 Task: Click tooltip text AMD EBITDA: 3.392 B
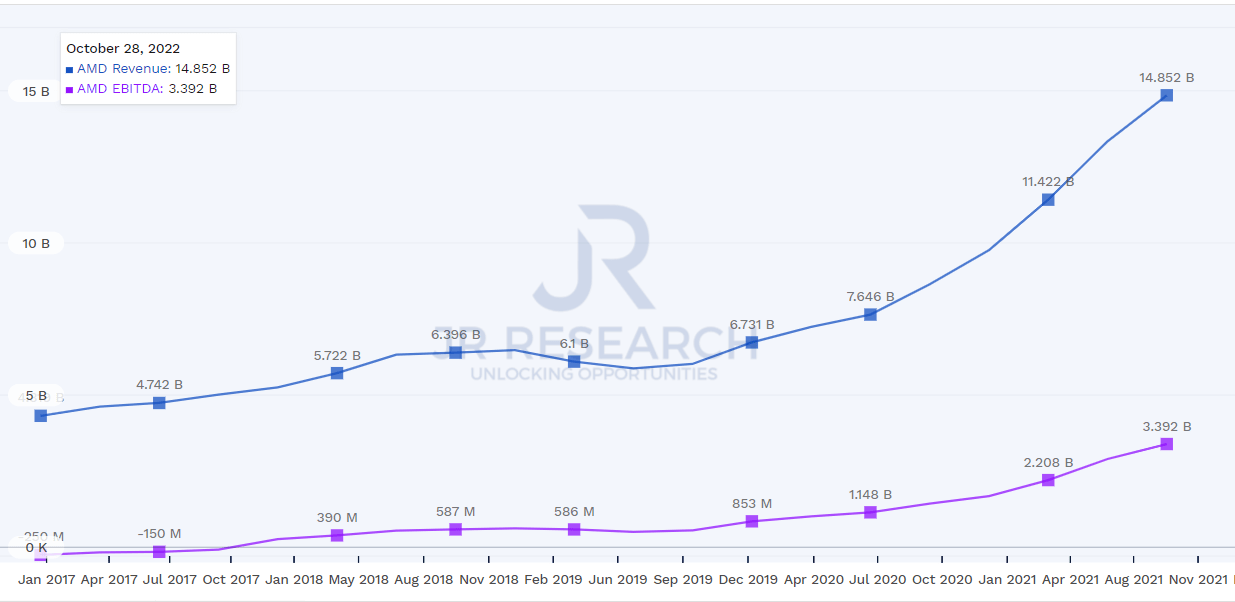tap(147, 89)
